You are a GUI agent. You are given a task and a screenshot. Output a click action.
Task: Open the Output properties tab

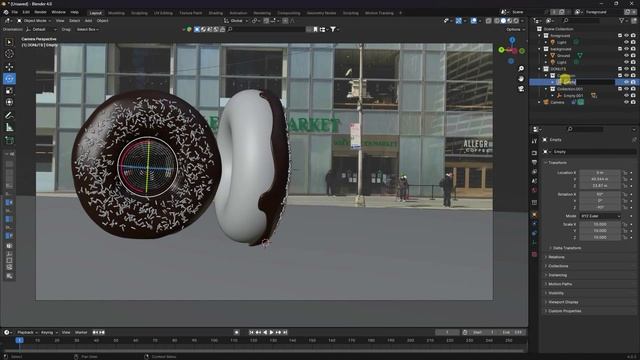coord(534,162)
